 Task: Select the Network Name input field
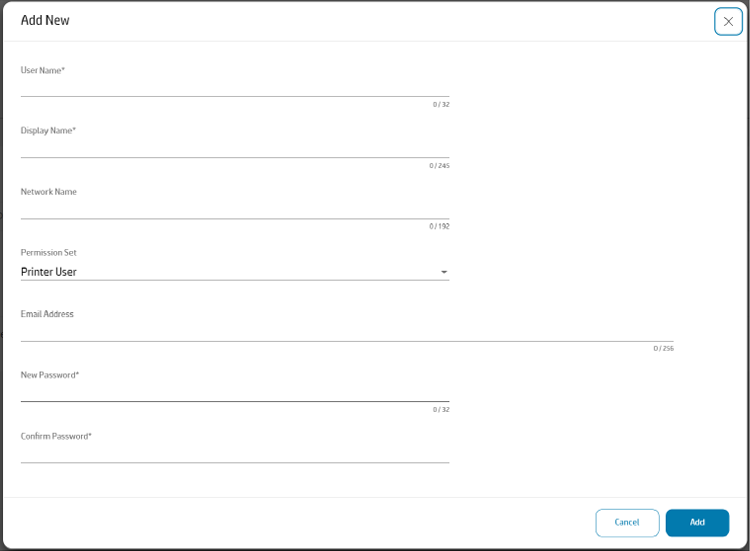click(234, 209)
